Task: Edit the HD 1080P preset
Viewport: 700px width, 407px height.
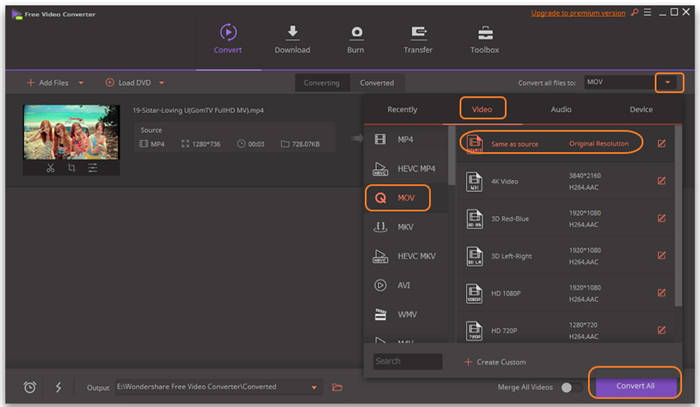Action: [x=662, y=293]
